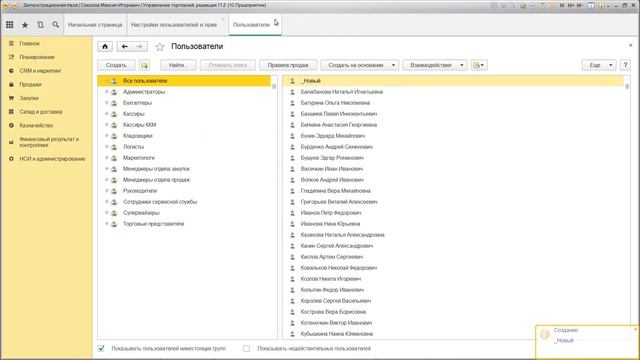Screen dimensions: 640x360
Task: Open _Новый link in notification
Action: tap(564, 340)
